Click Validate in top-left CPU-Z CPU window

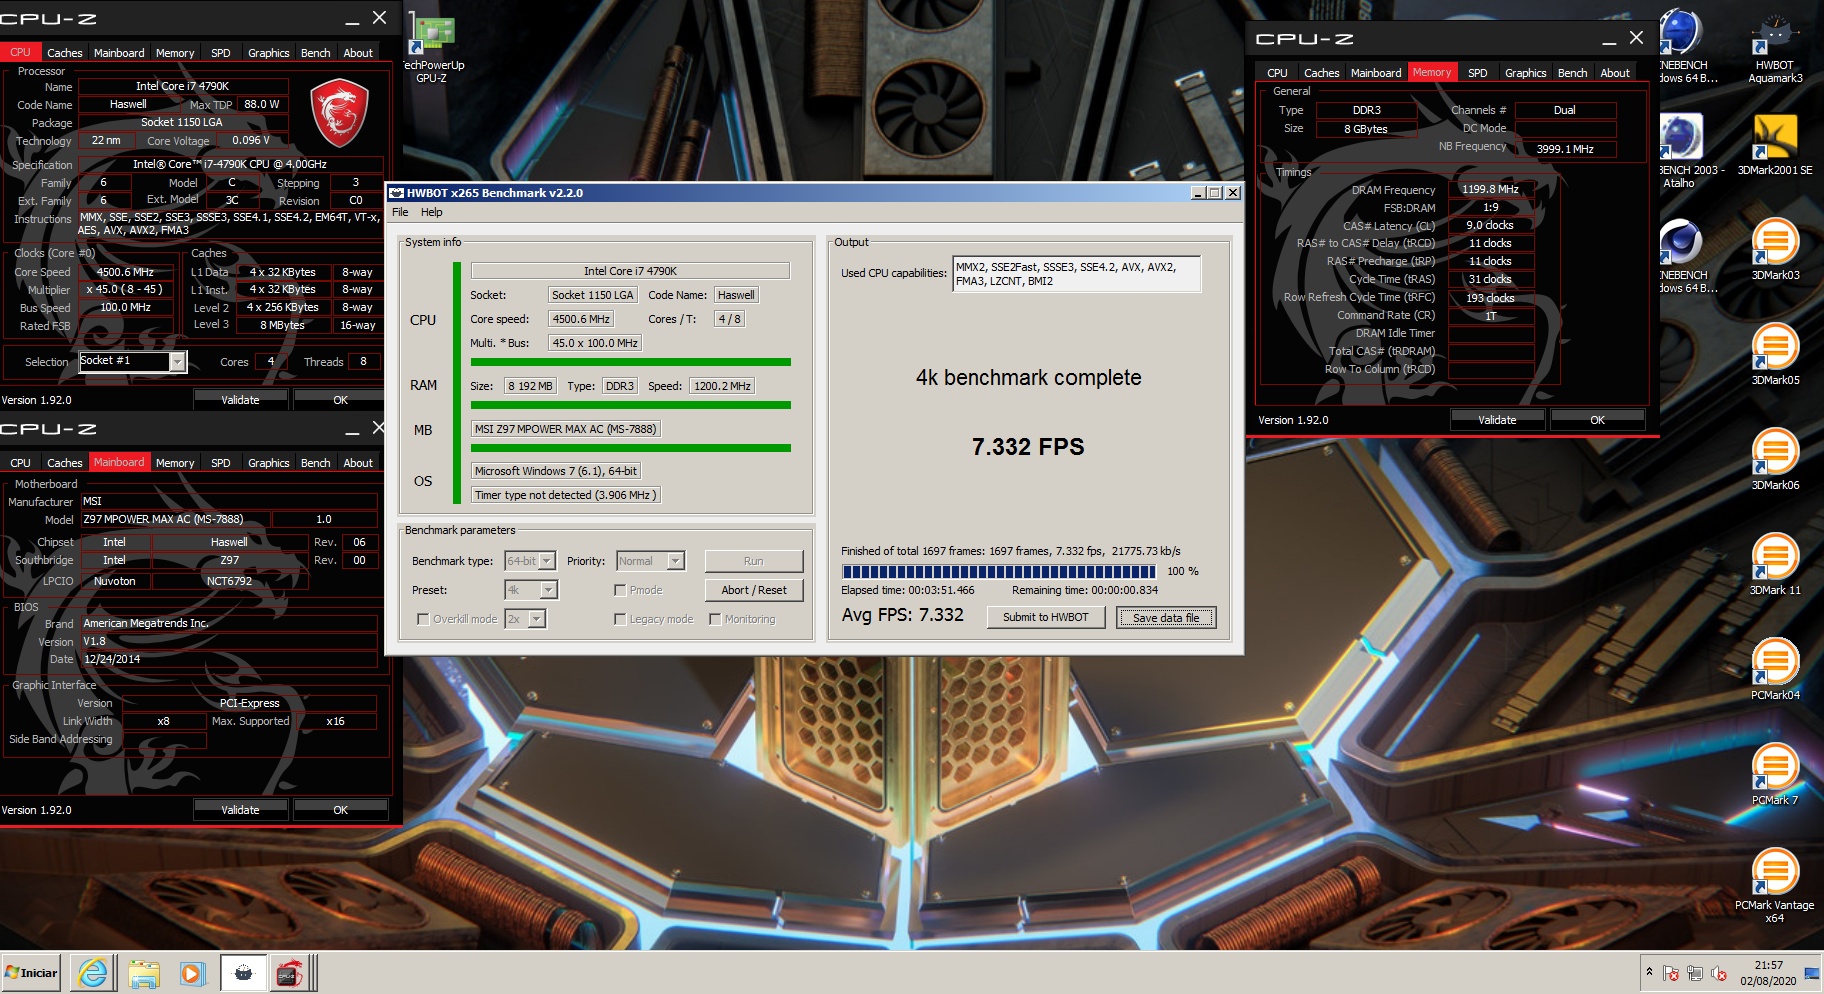[x=240, y=400]
